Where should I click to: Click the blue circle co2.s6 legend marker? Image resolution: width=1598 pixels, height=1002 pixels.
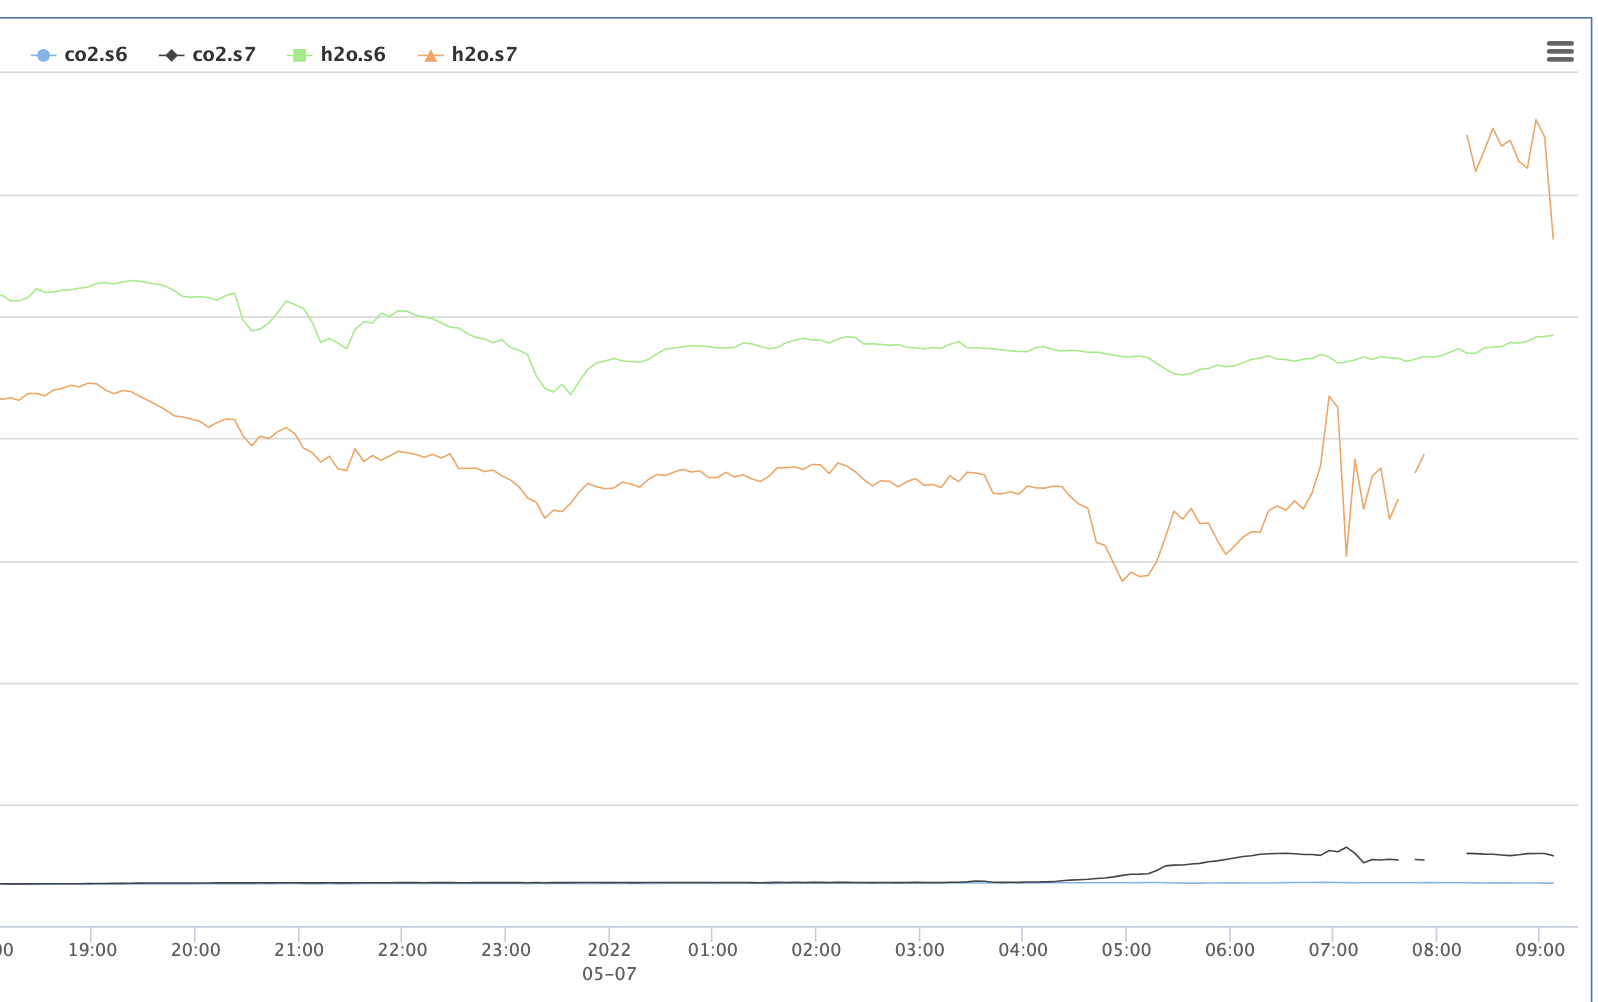[43, 55]
